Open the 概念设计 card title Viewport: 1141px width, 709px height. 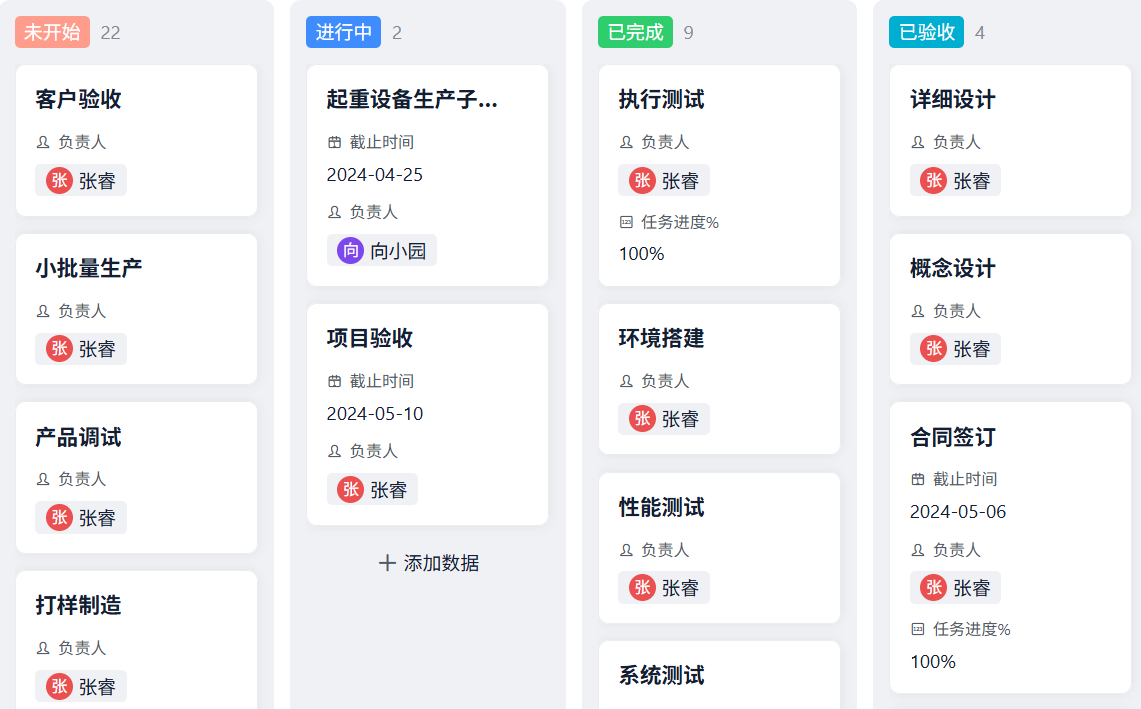click(952, 268)
